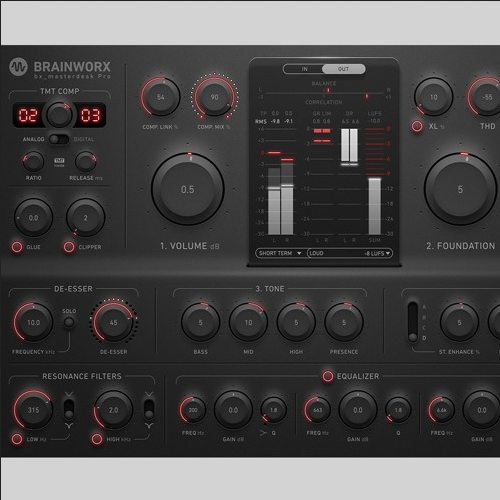This screenshot has height=500, width=500.
Task: Click the DR dynamic range meter bars
Action: pyautogui.click(x=349, y=147)
